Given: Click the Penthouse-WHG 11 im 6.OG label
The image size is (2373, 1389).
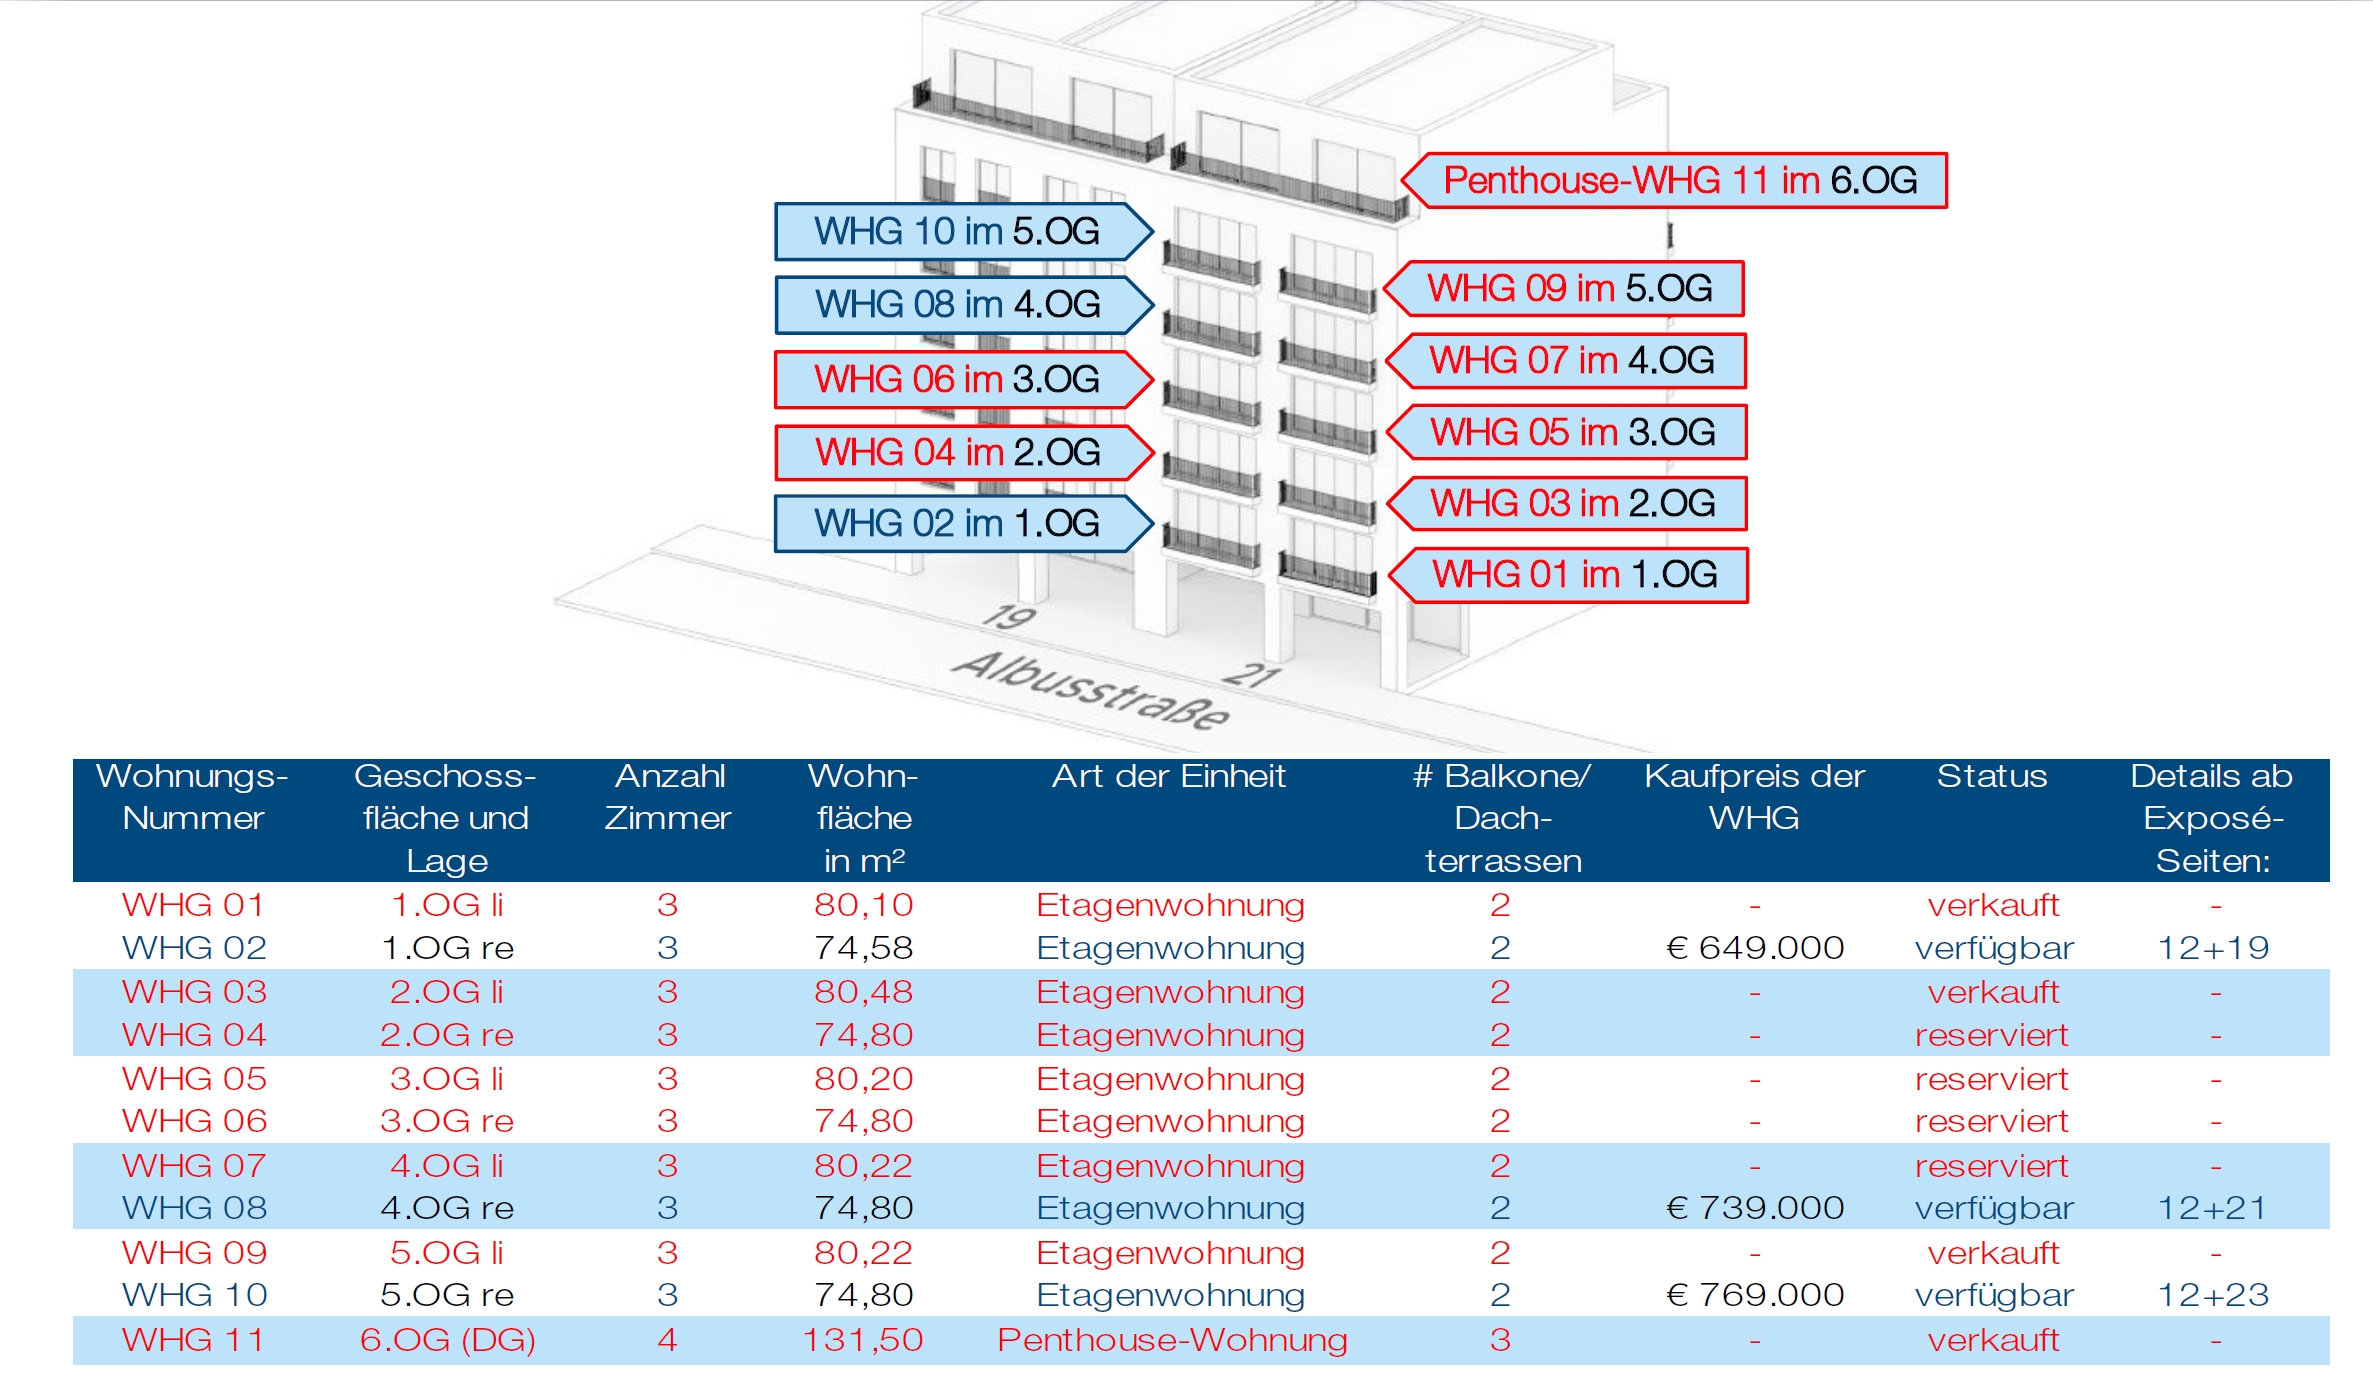Looking at the screenshot, I should (1680, 181).
